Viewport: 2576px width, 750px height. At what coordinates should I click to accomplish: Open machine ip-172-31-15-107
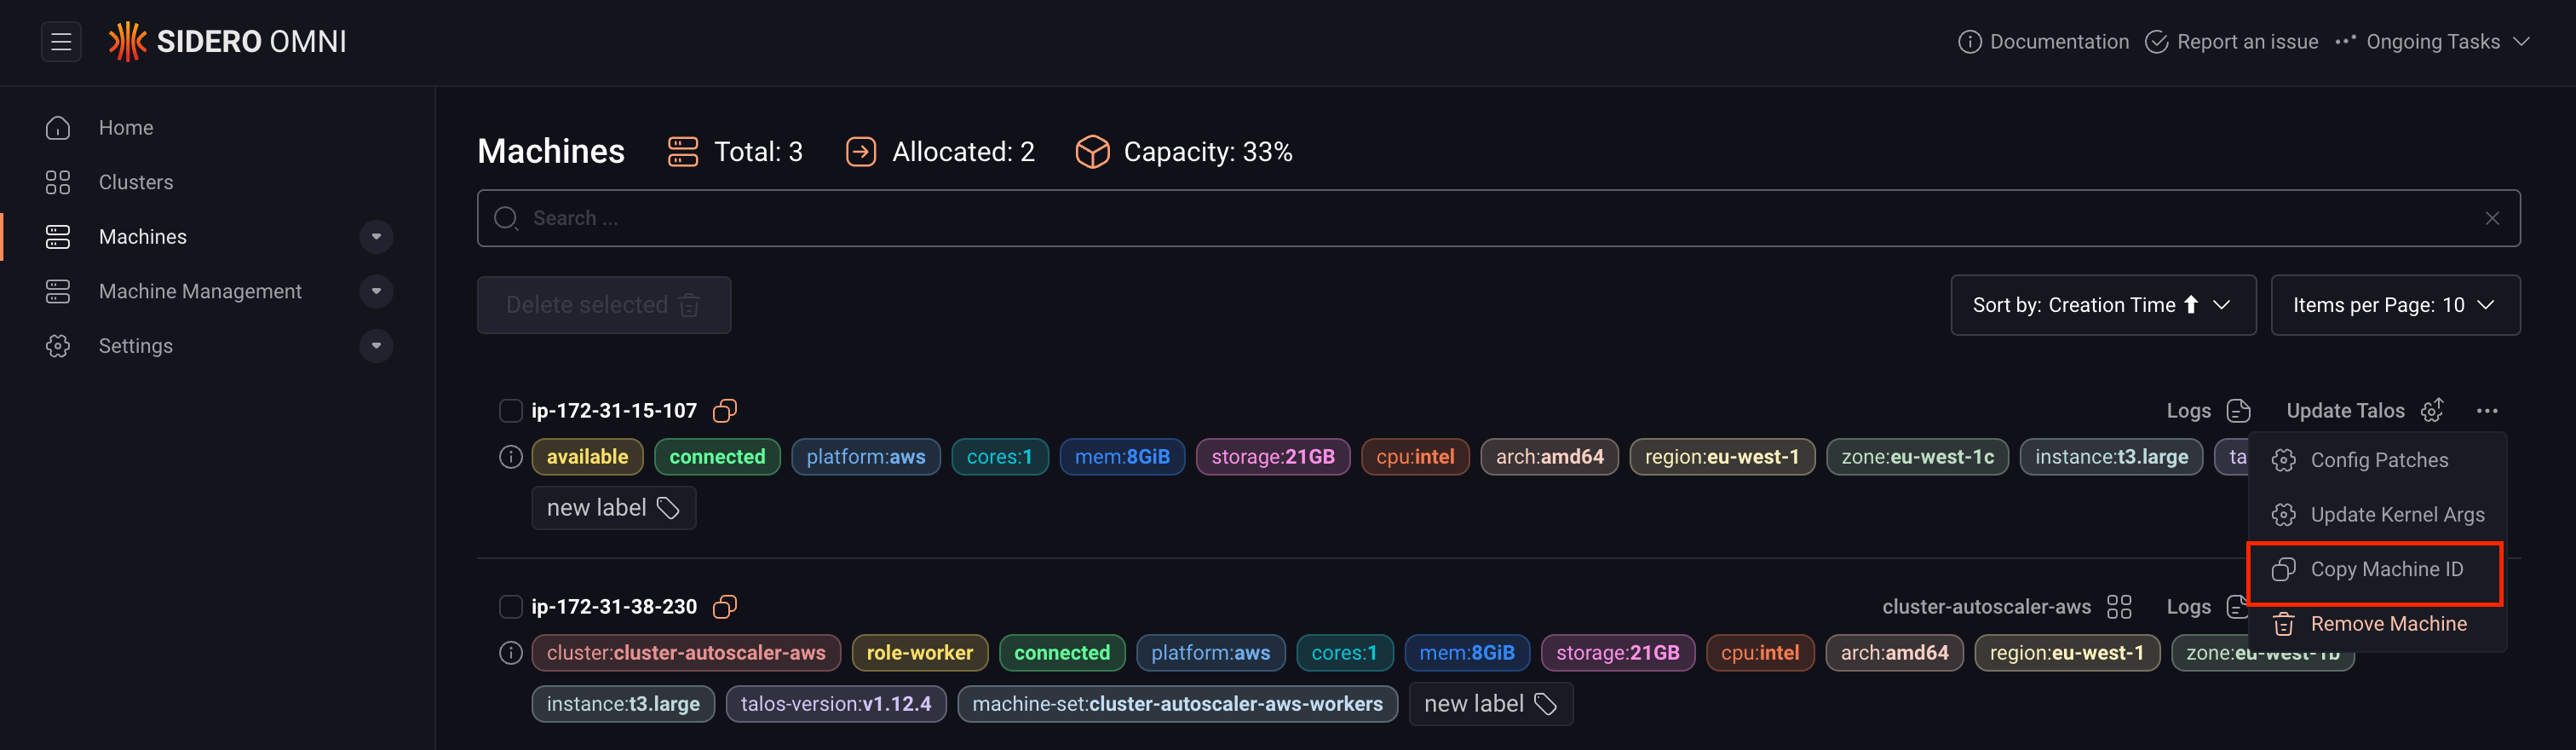pos(614,411)
